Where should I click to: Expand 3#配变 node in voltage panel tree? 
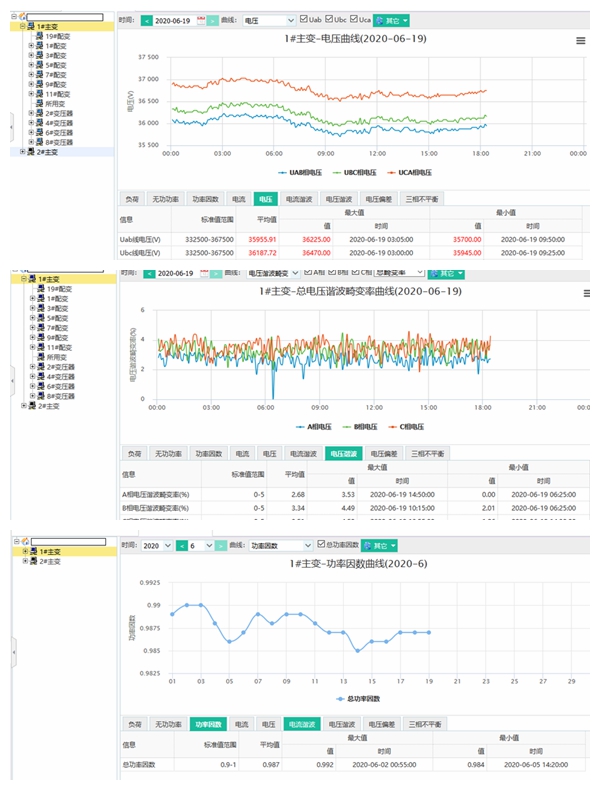[x=31, y=55]
